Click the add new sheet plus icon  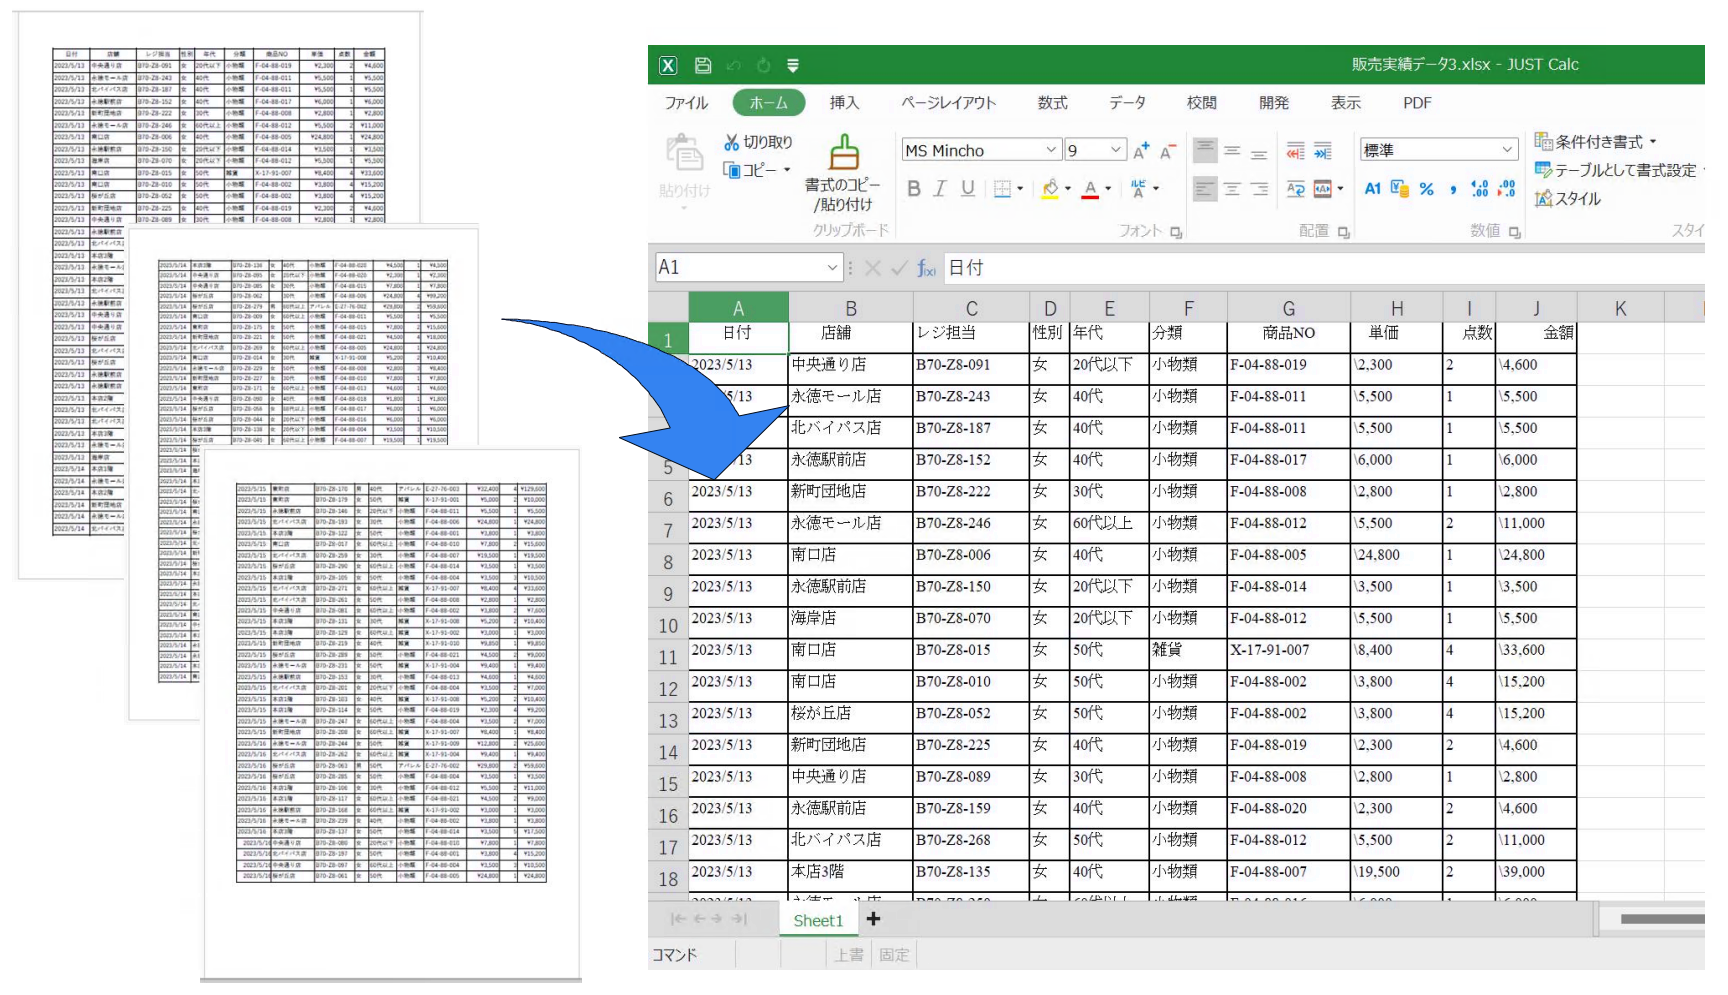click(x=873, y=919)
